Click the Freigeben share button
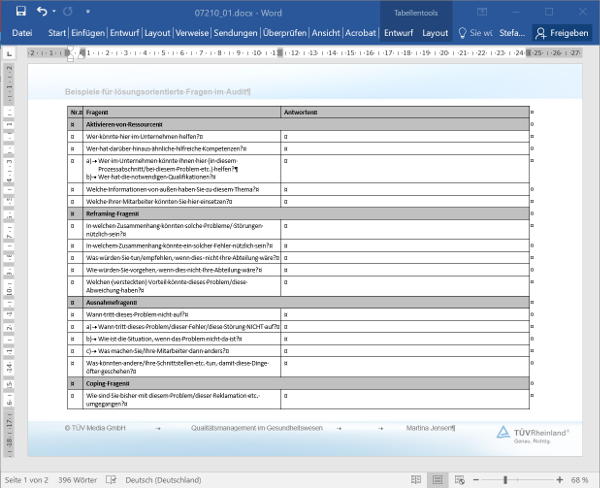The image size is (600, 488). 562,32
